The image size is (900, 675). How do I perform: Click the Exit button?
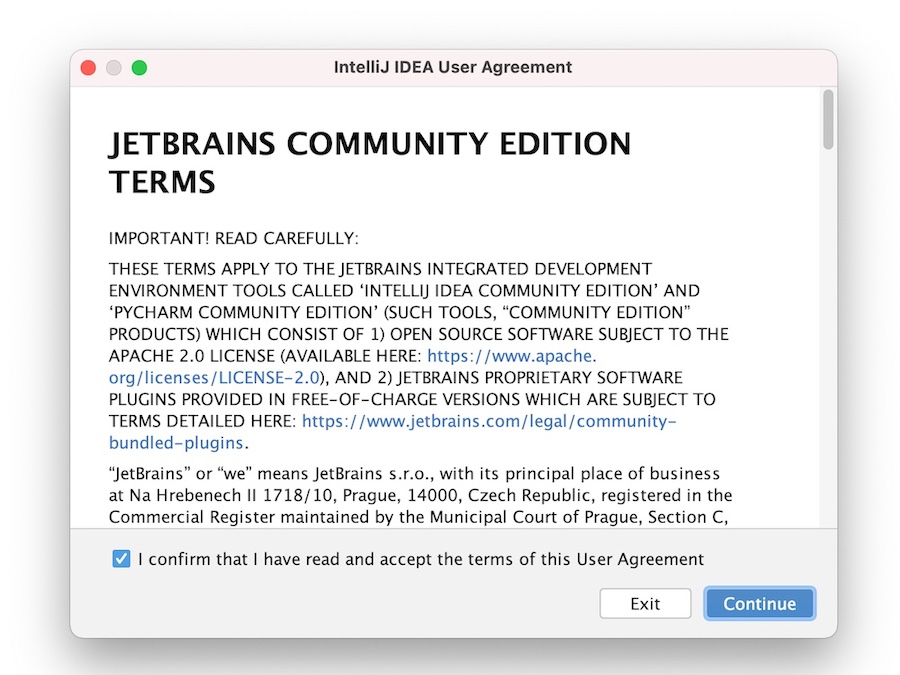click(x=645, y=603)
